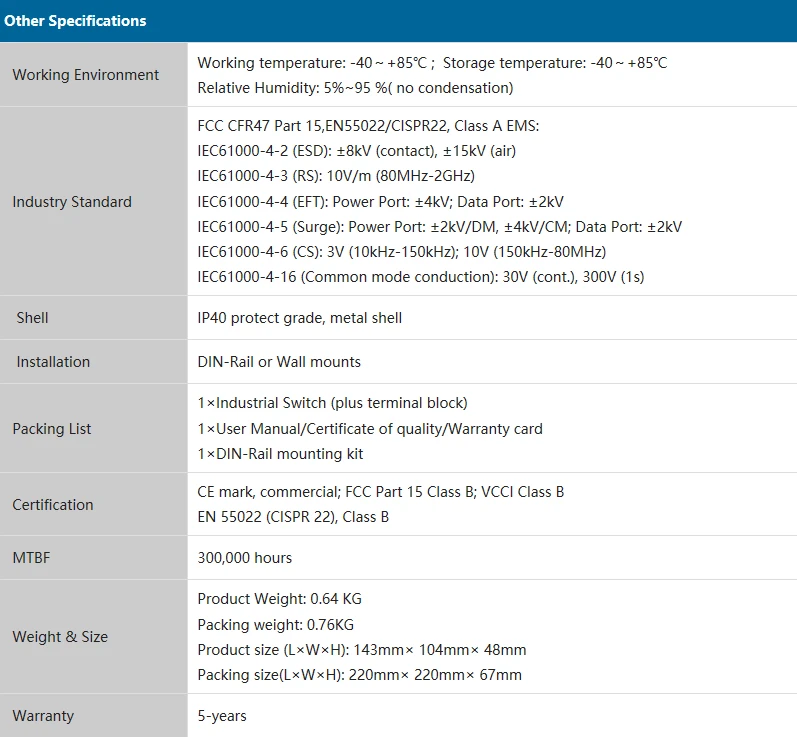This screenshot has width=797, height=737.
Task: Click the 'Other Specifications' header title
Action: point(75,21)
